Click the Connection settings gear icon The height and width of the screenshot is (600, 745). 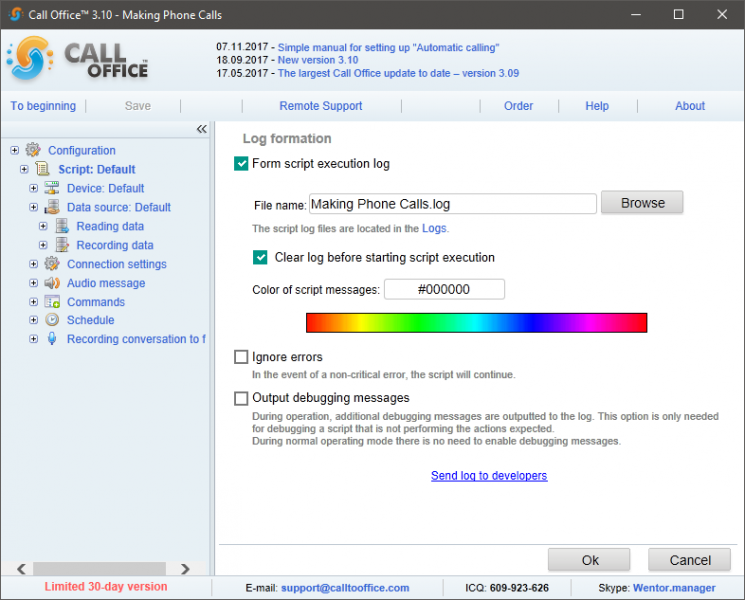pos(52,264)
